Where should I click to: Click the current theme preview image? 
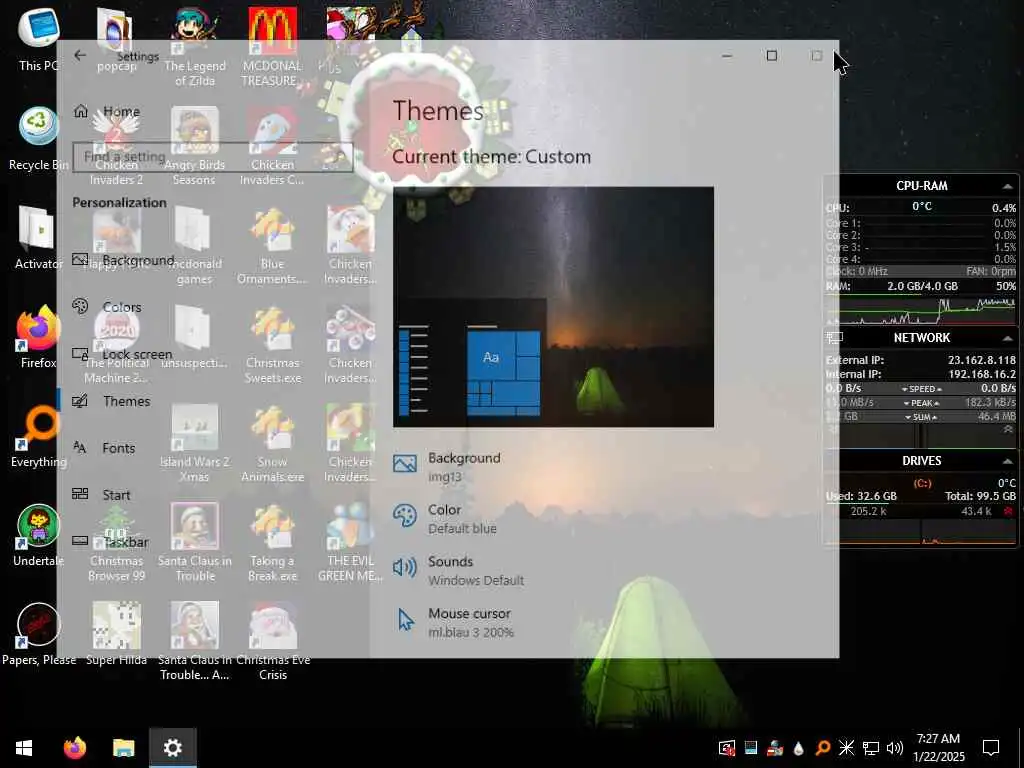pos(553,307)
